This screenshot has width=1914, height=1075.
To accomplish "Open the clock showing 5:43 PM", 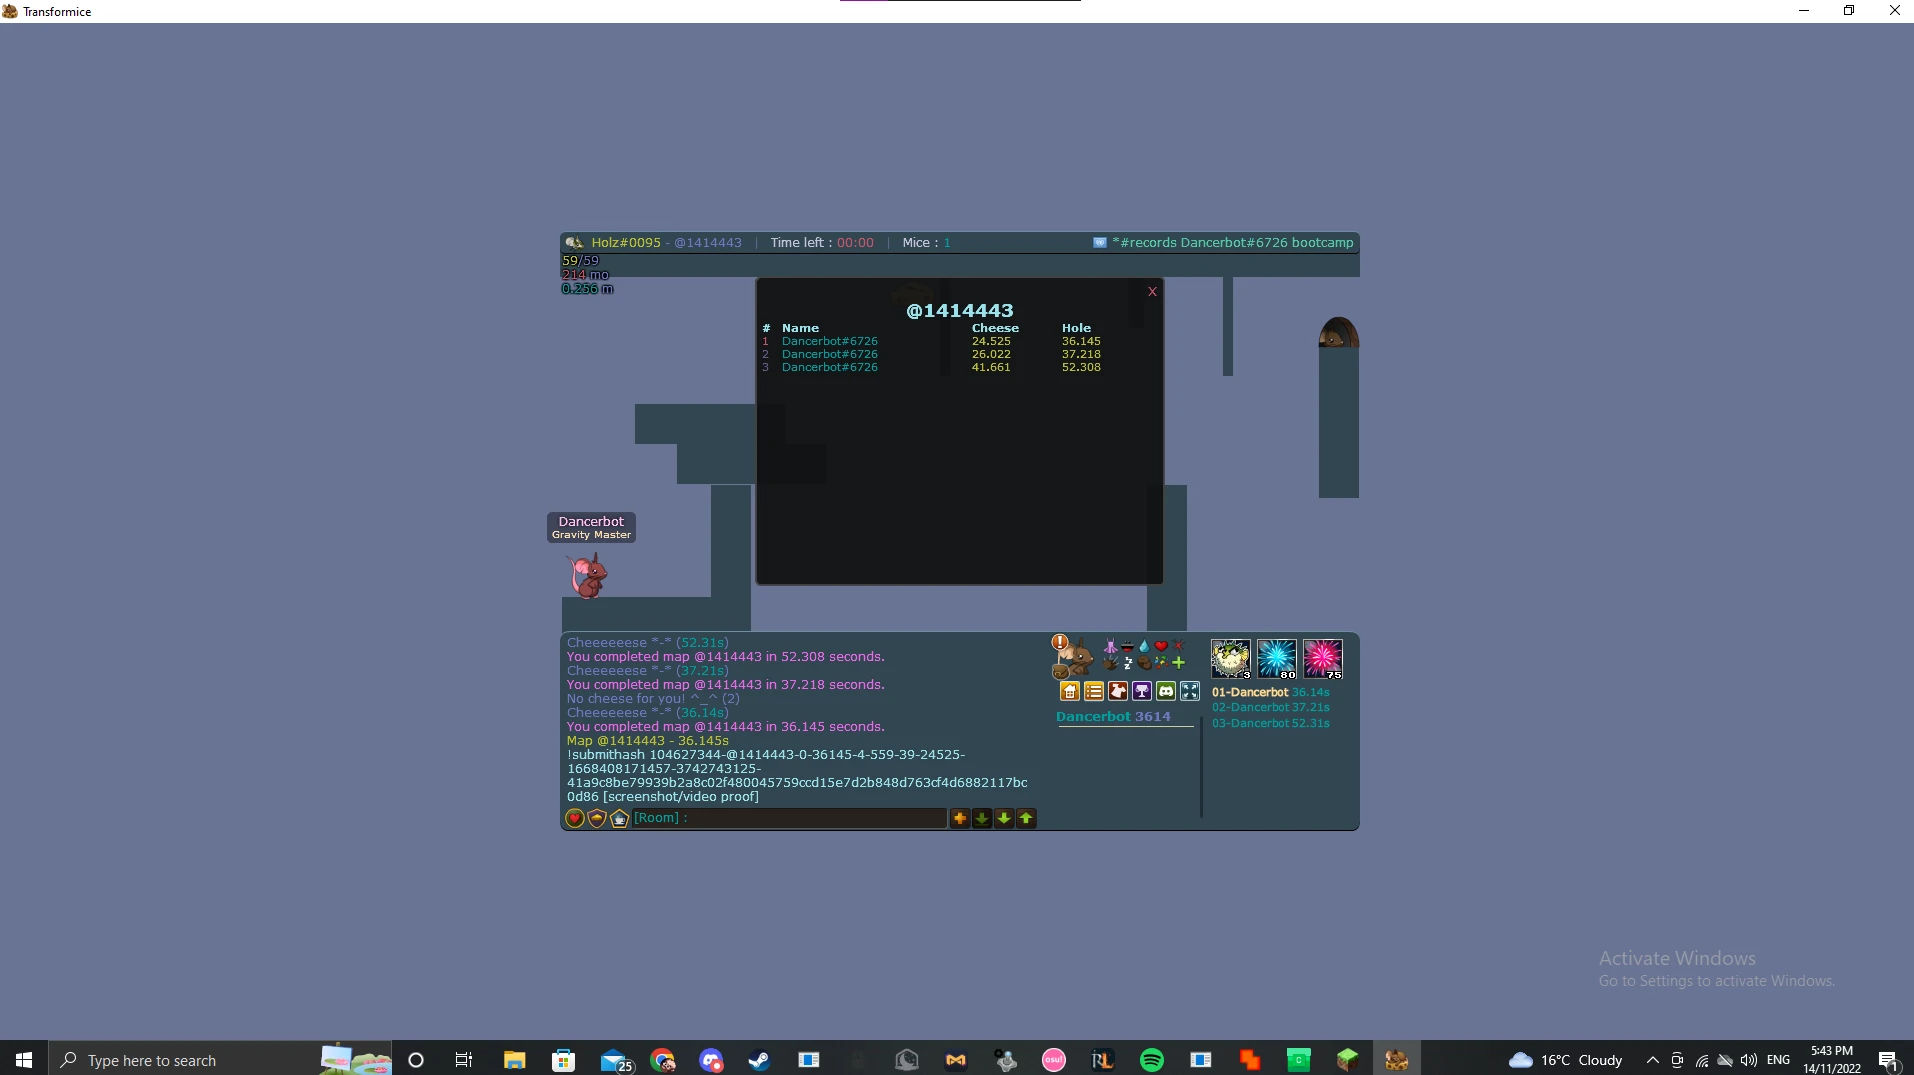I will pyautogui.click(x=1831, y=1059).
